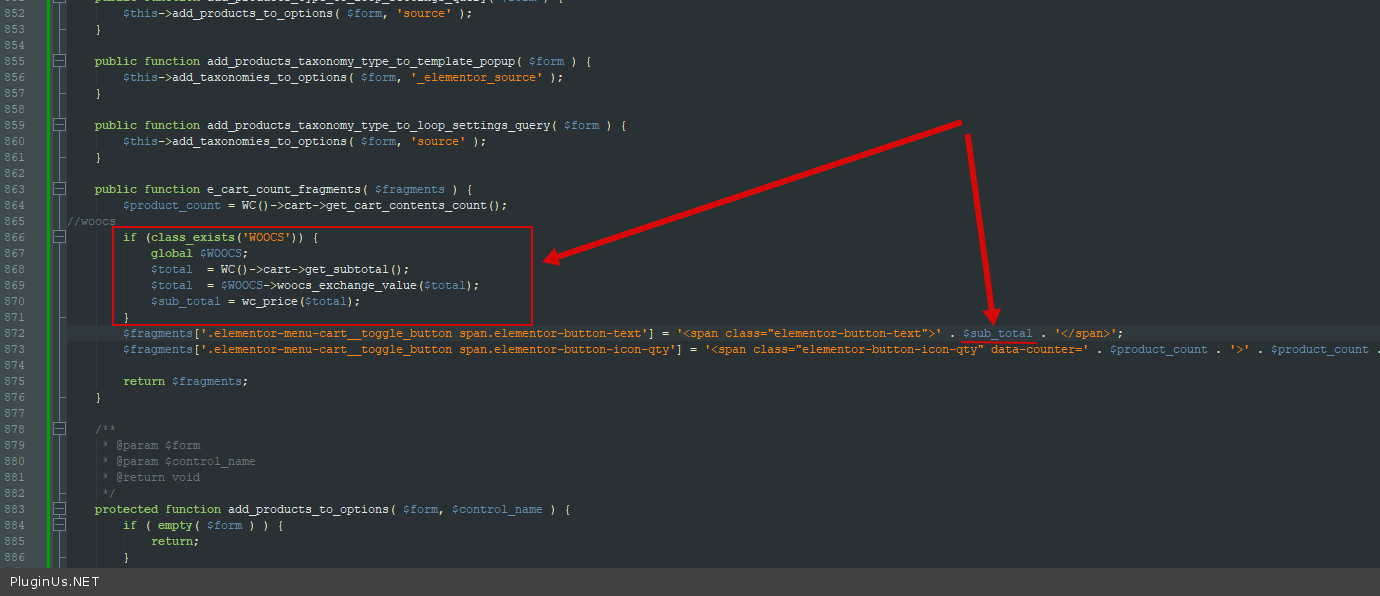Collapse fold at add_products_taxonomy_type_to_loop_settings_query function

click(59, 125)
